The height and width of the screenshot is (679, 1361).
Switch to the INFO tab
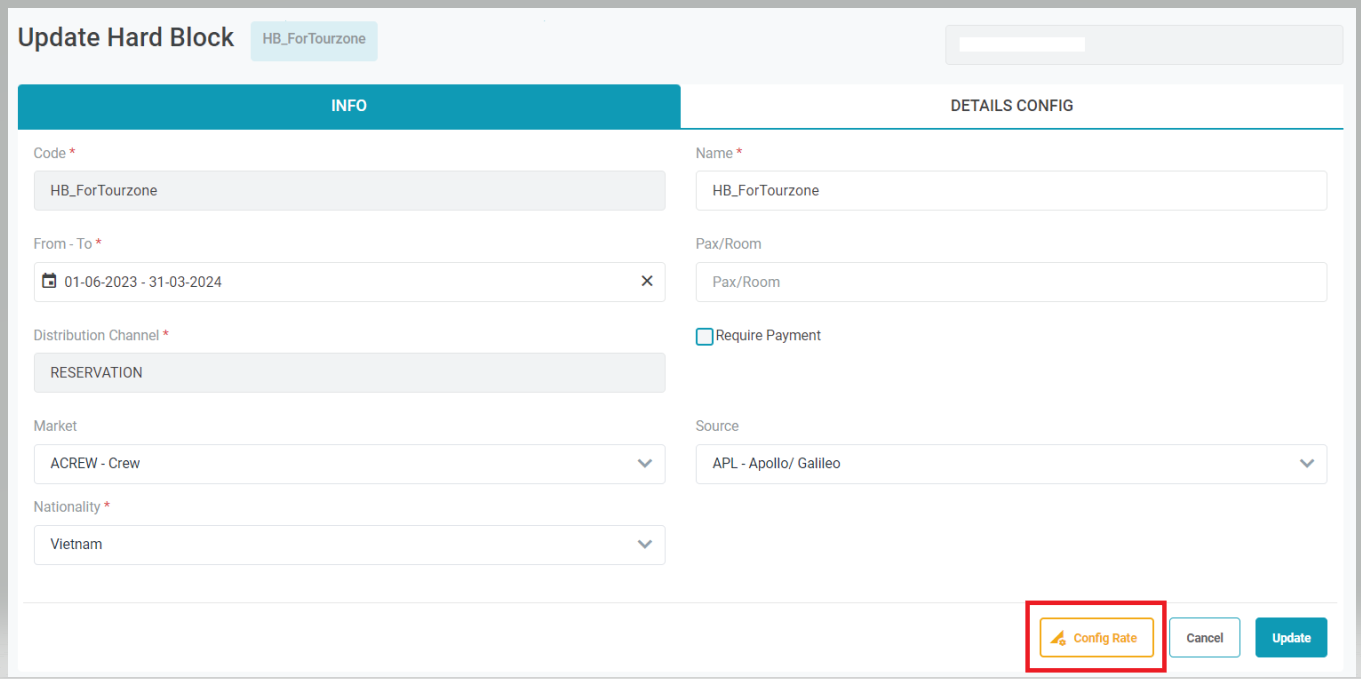point(349,106)
